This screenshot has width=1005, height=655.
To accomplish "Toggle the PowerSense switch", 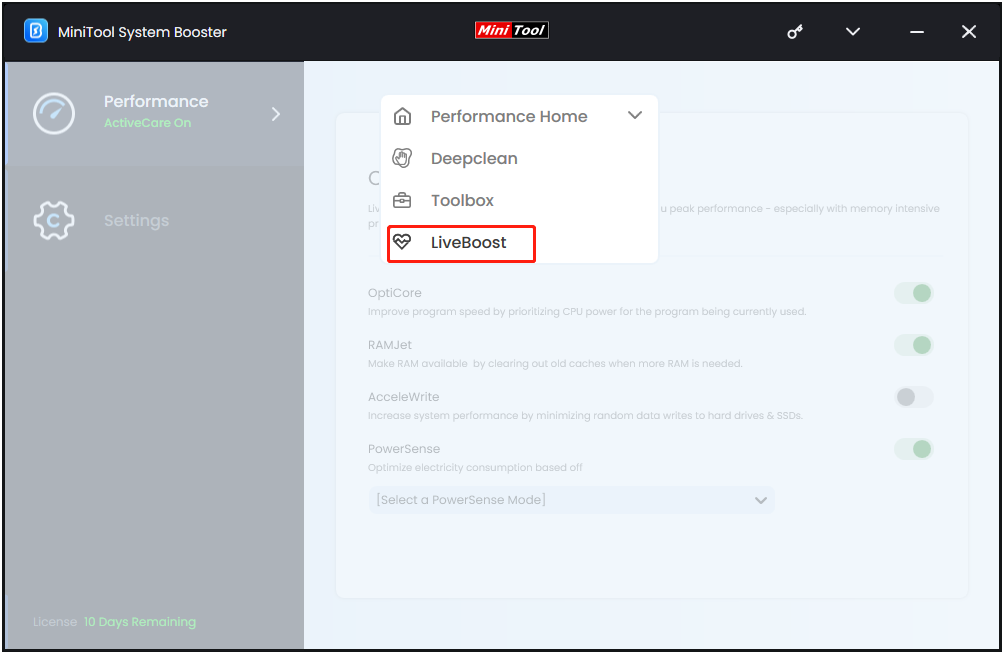I will (913, 449).
